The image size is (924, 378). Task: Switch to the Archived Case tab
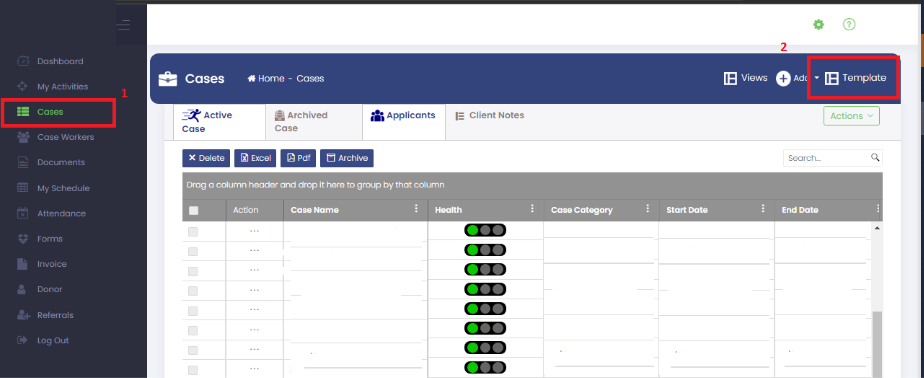click(x=314, y=121)
